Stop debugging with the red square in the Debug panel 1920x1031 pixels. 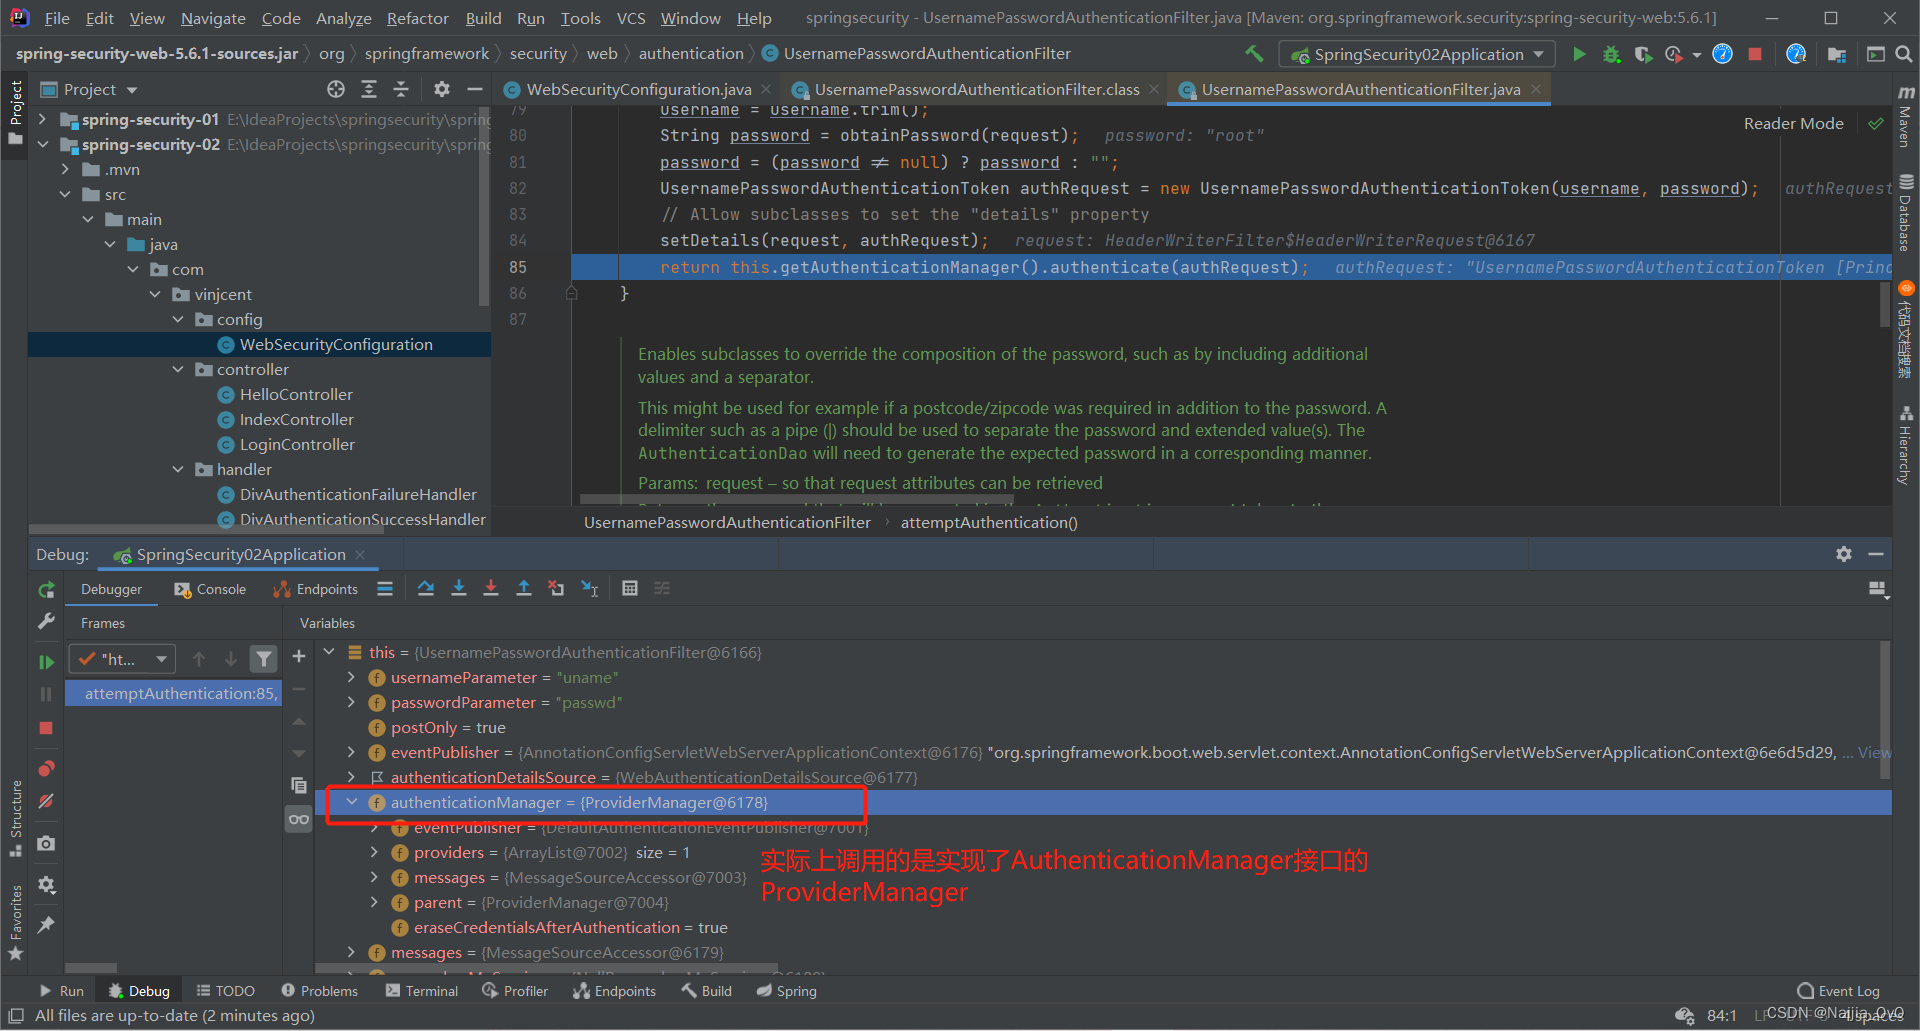tap(46, 728)
